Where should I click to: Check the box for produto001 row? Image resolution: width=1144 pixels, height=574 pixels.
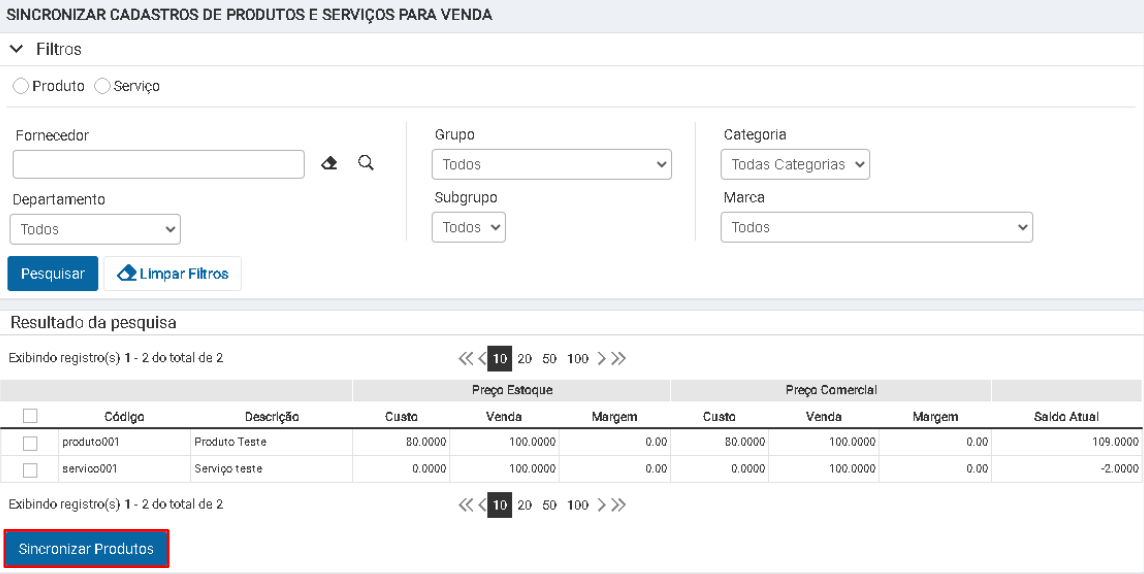[x=30, y=443]
